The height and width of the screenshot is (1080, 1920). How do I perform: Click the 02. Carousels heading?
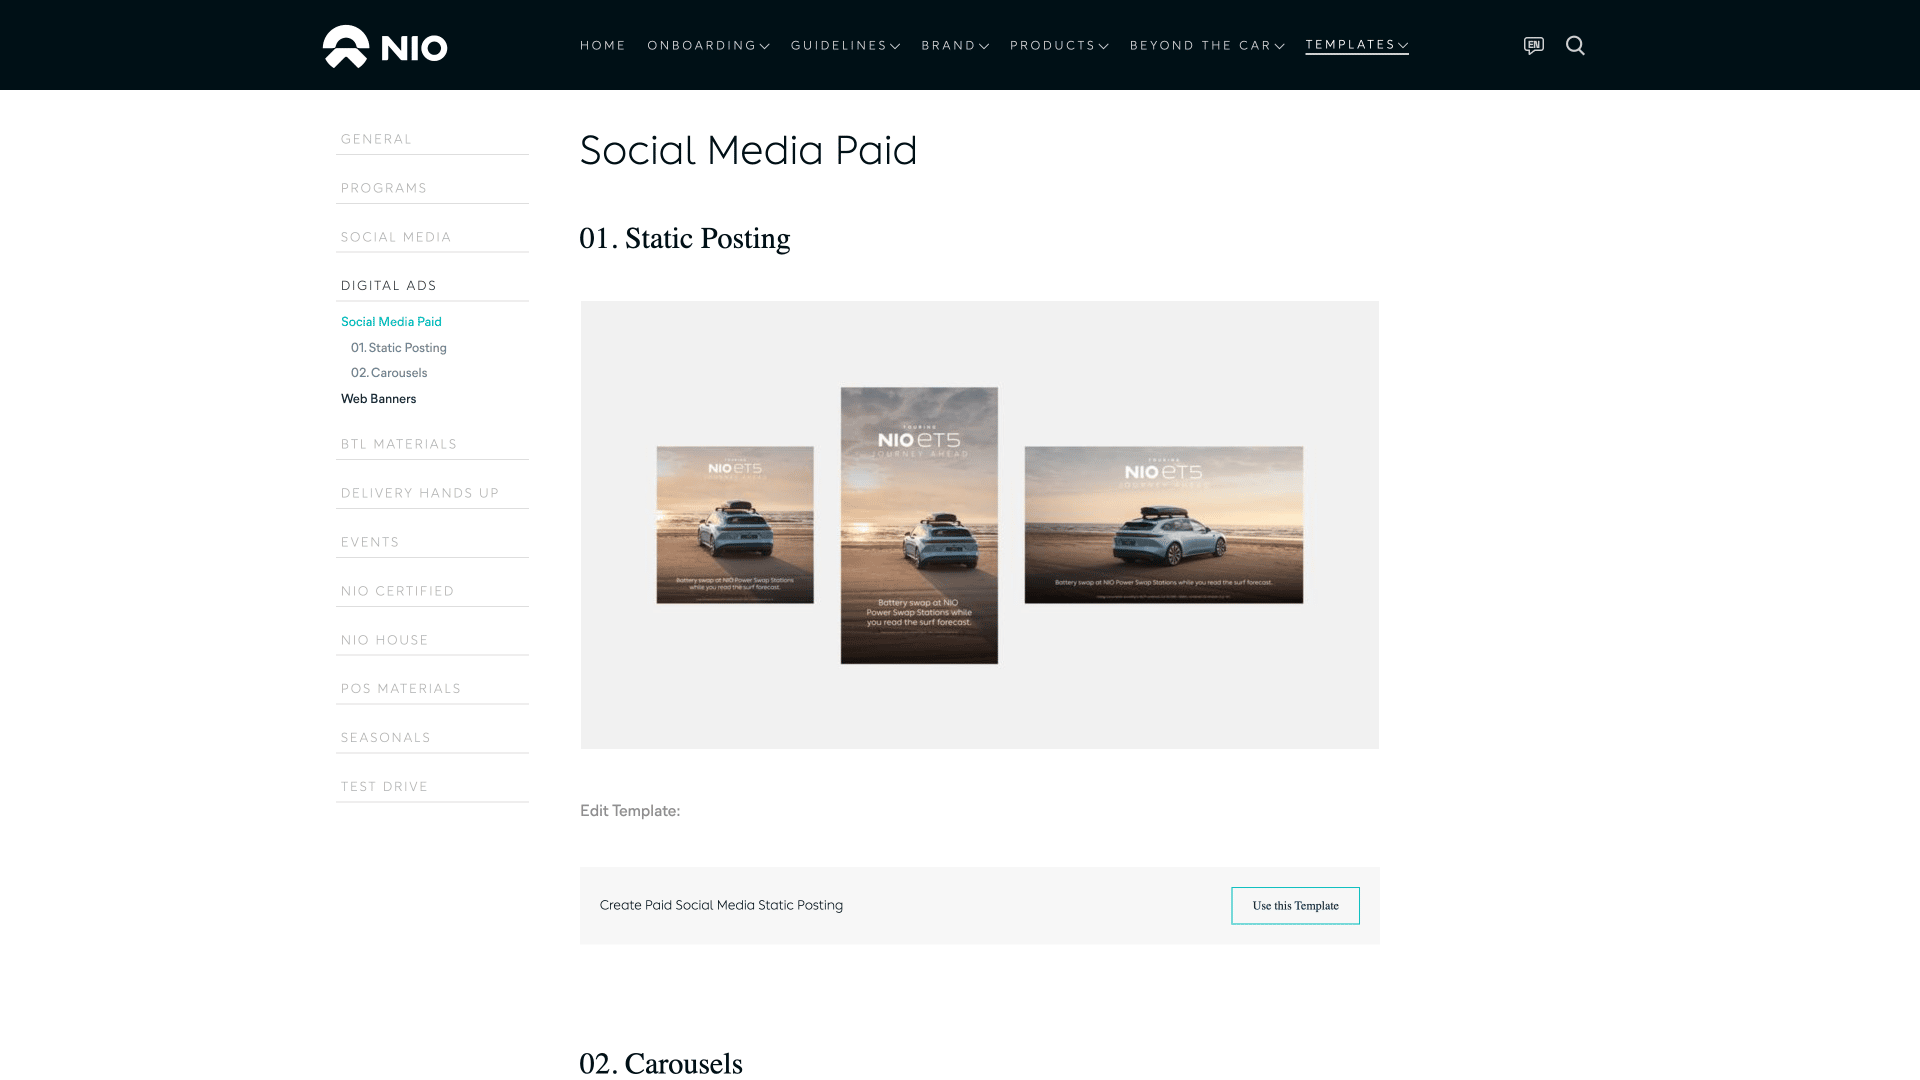coord(661,1064)
